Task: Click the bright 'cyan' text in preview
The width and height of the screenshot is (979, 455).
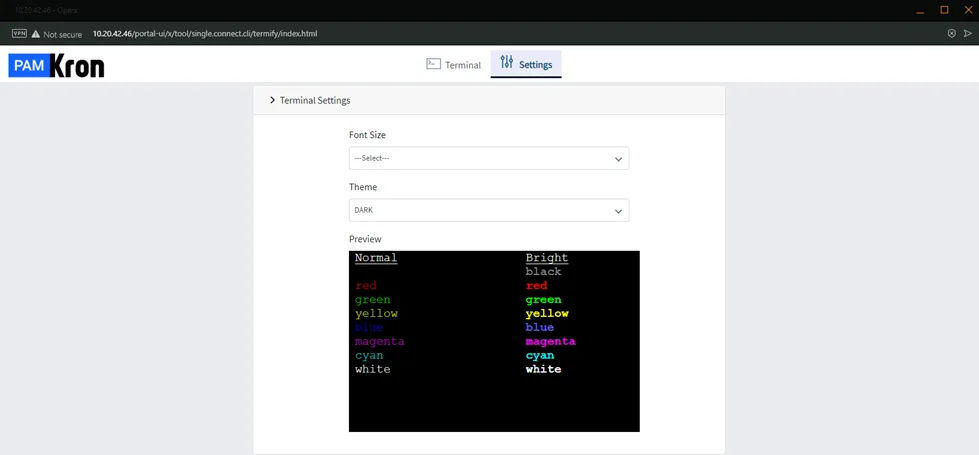Action: [x=540, y=355]
